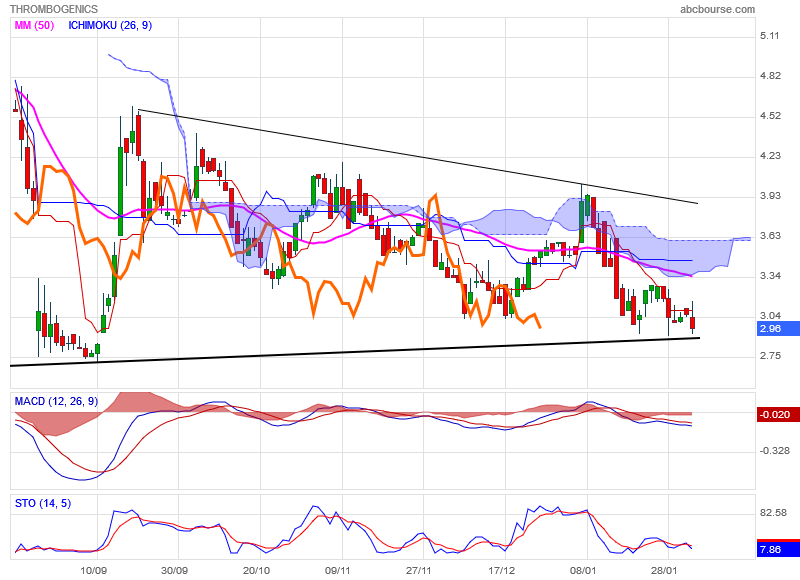Click the 30/09 date label
800x580 pixels.
click(174, 570)
